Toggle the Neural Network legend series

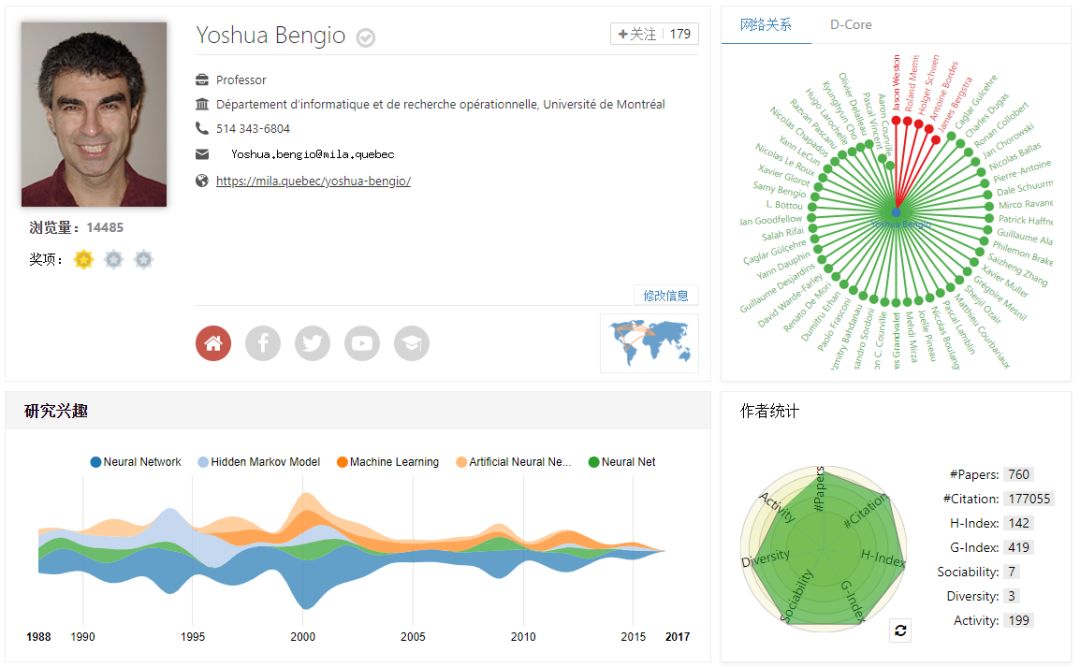[136, 462]
